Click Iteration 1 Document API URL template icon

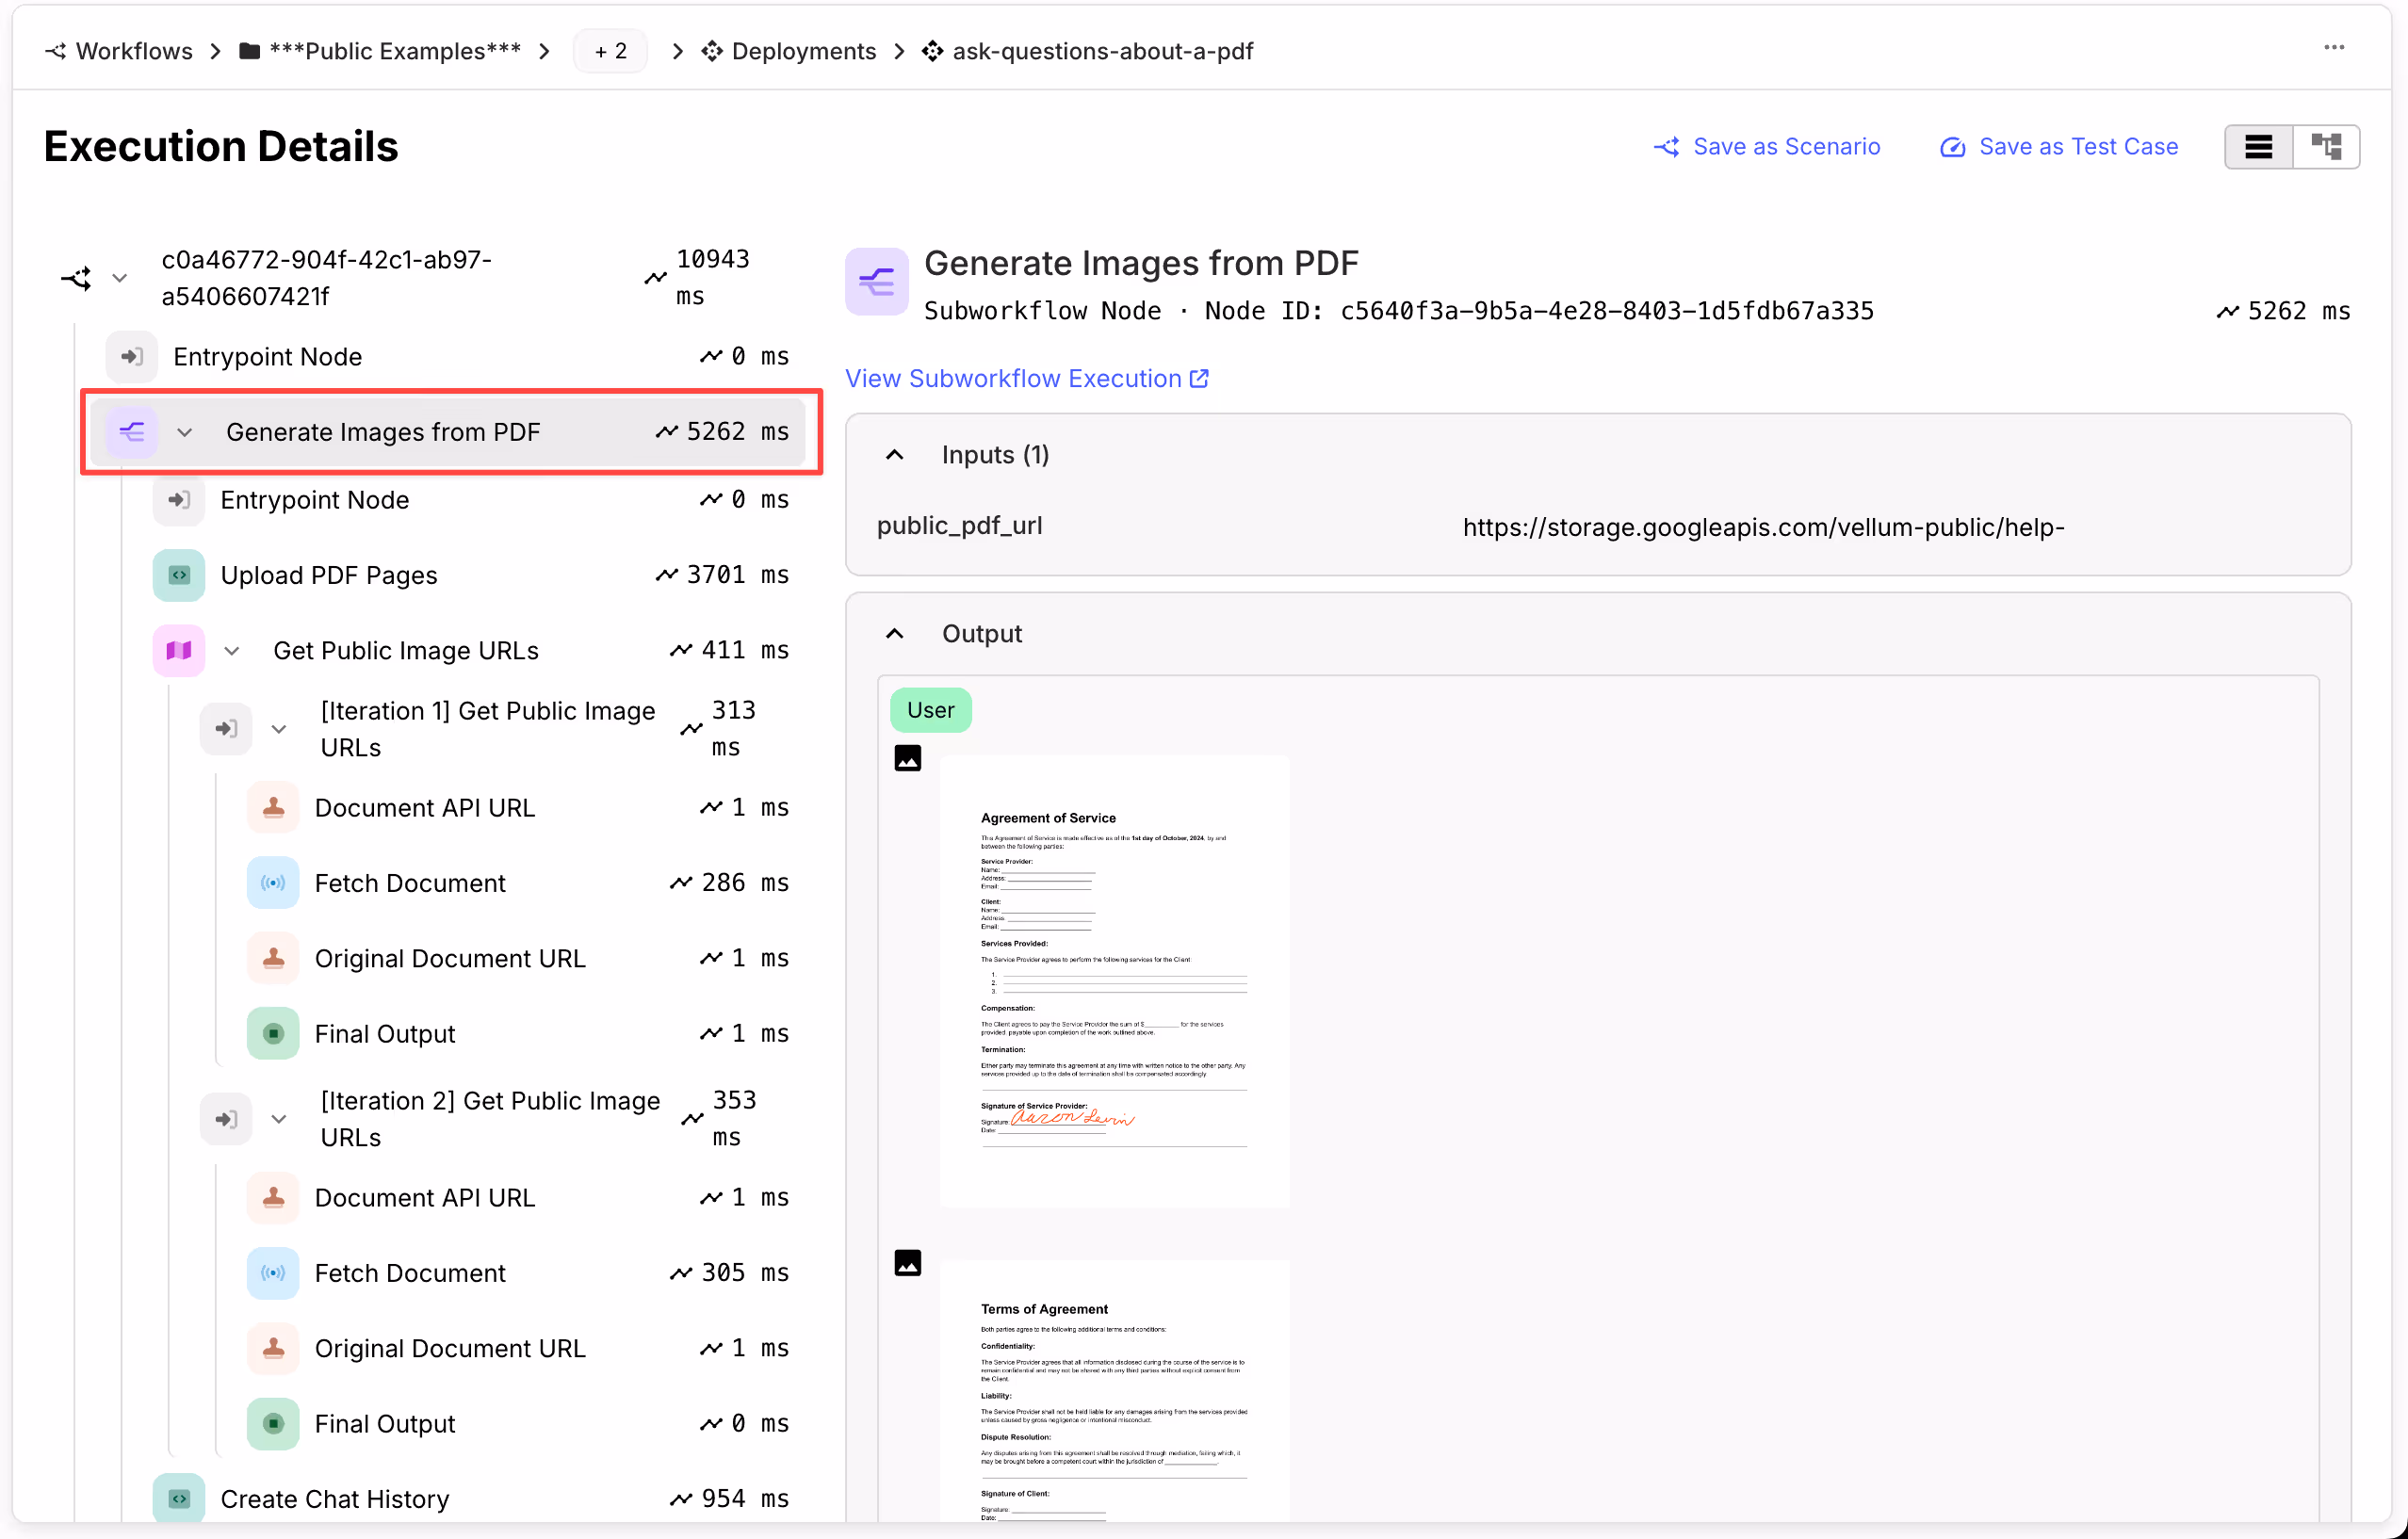click(x=273, y=807)
